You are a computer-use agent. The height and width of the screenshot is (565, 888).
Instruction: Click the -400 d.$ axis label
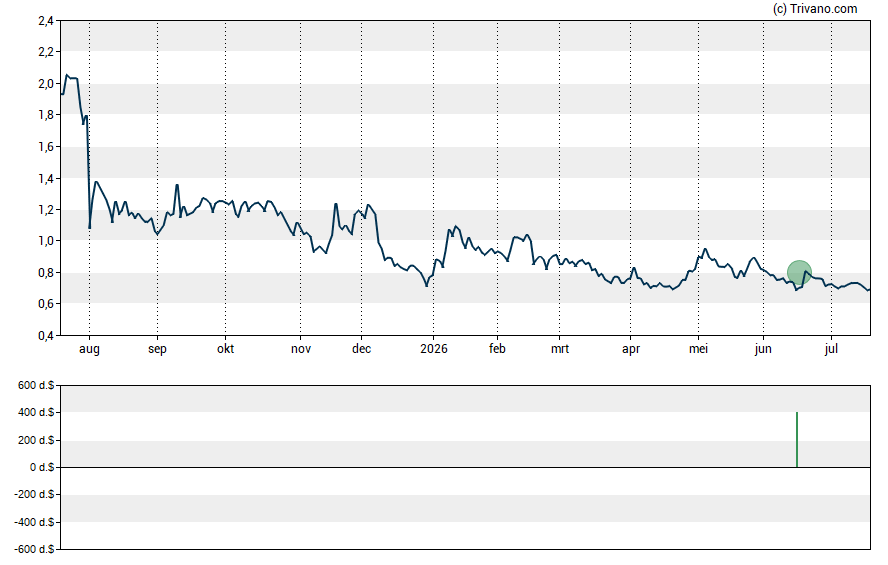click(34, 522)
